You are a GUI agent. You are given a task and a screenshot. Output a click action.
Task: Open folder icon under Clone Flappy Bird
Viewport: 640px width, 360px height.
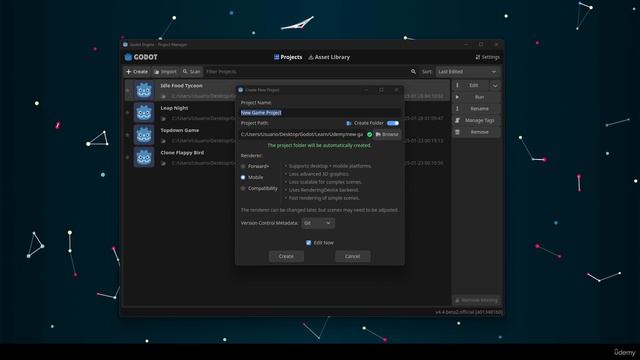click(163, 164)
